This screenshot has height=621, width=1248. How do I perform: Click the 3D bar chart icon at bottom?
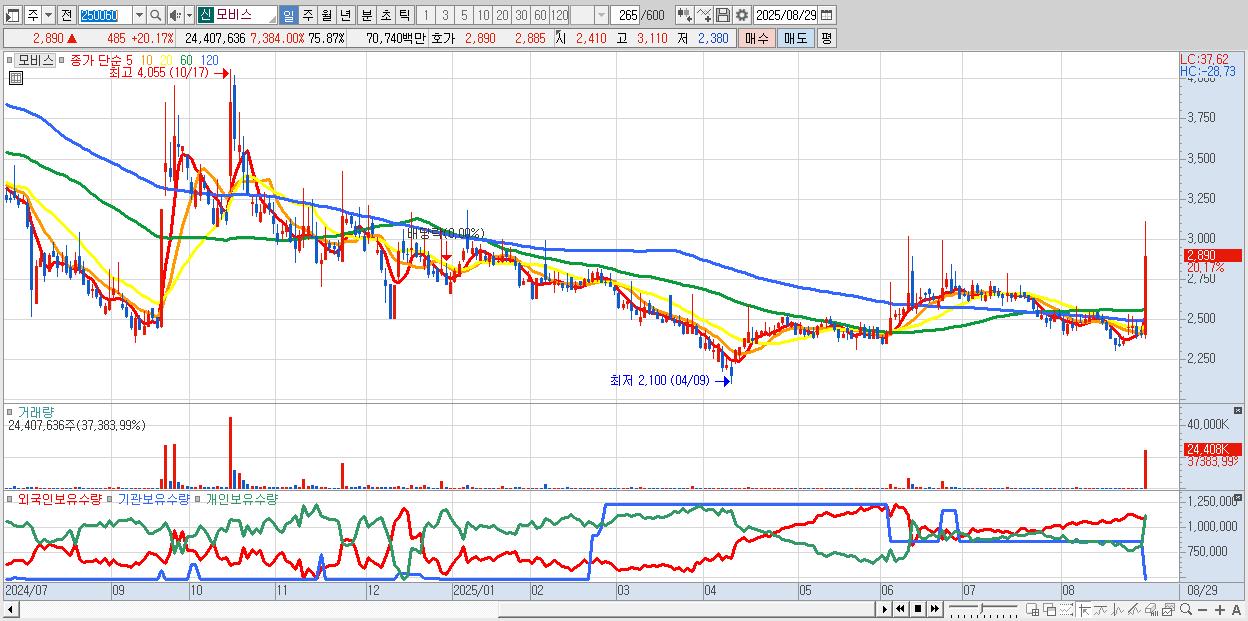tap(1151, 610)
